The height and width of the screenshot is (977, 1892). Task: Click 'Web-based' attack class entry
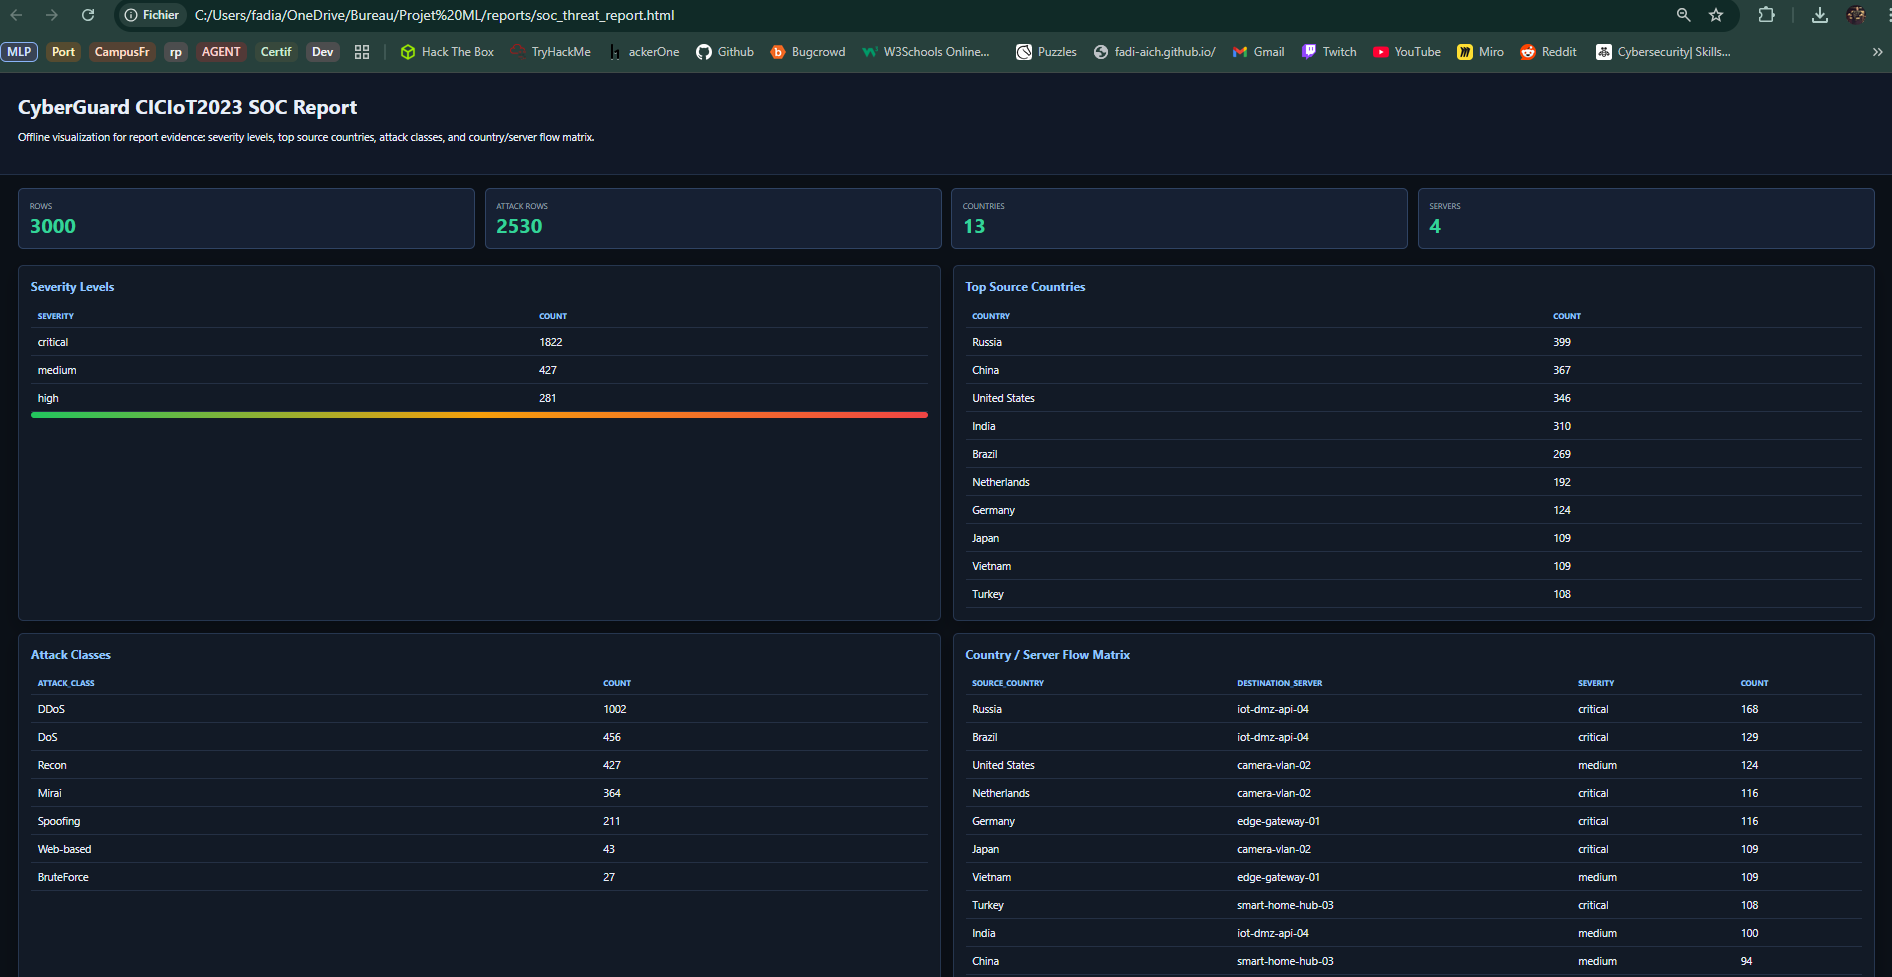click(64, 849)
